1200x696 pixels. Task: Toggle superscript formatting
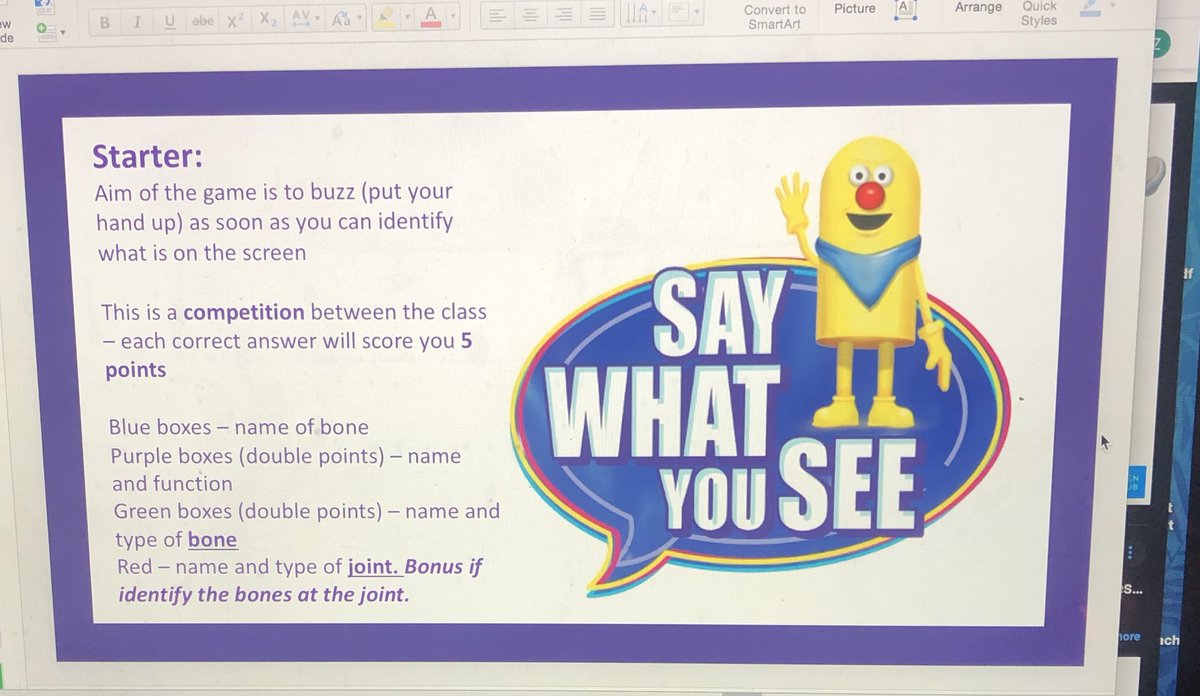click(234, 20)
